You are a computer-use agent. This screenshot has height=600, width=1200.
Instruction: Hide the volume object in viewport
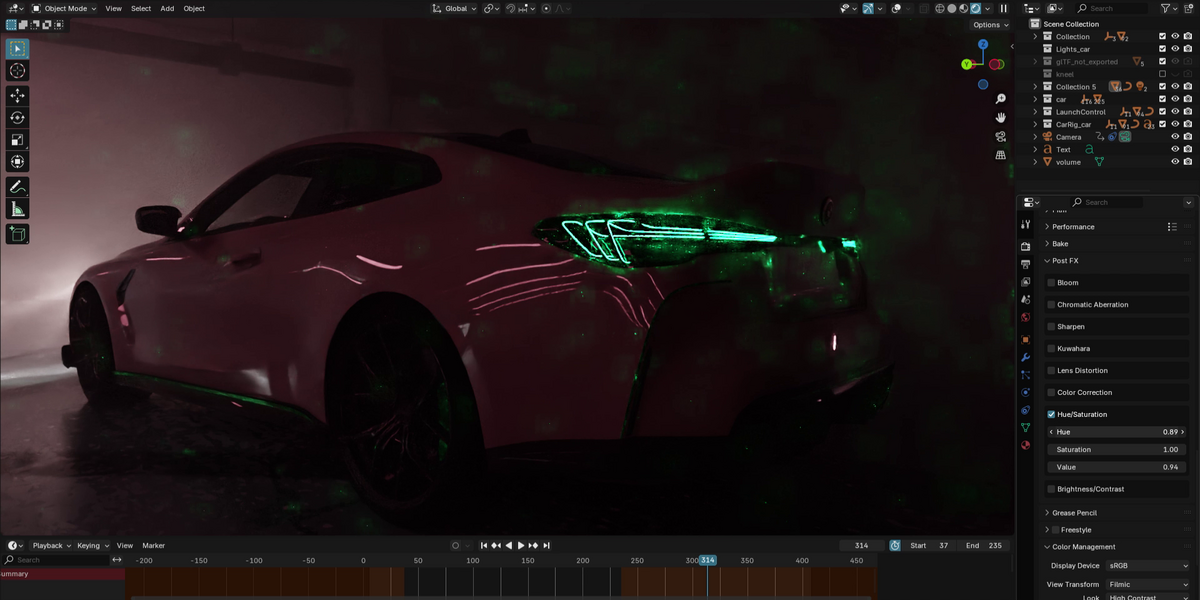click(1175, 162)
